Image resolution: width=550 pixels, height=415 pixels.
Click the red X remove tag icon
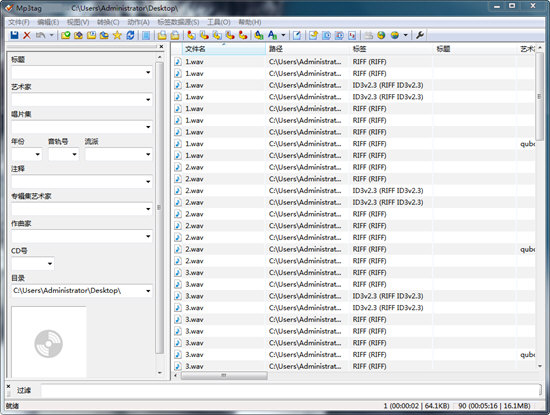coord(27,35)
